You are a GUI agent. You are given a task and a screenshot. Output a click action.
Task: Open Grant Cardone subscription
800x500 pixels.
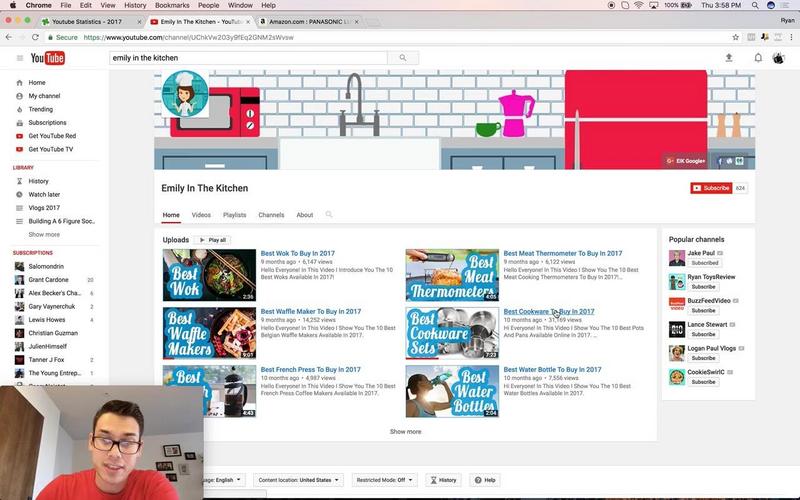(x=48, y=280)
